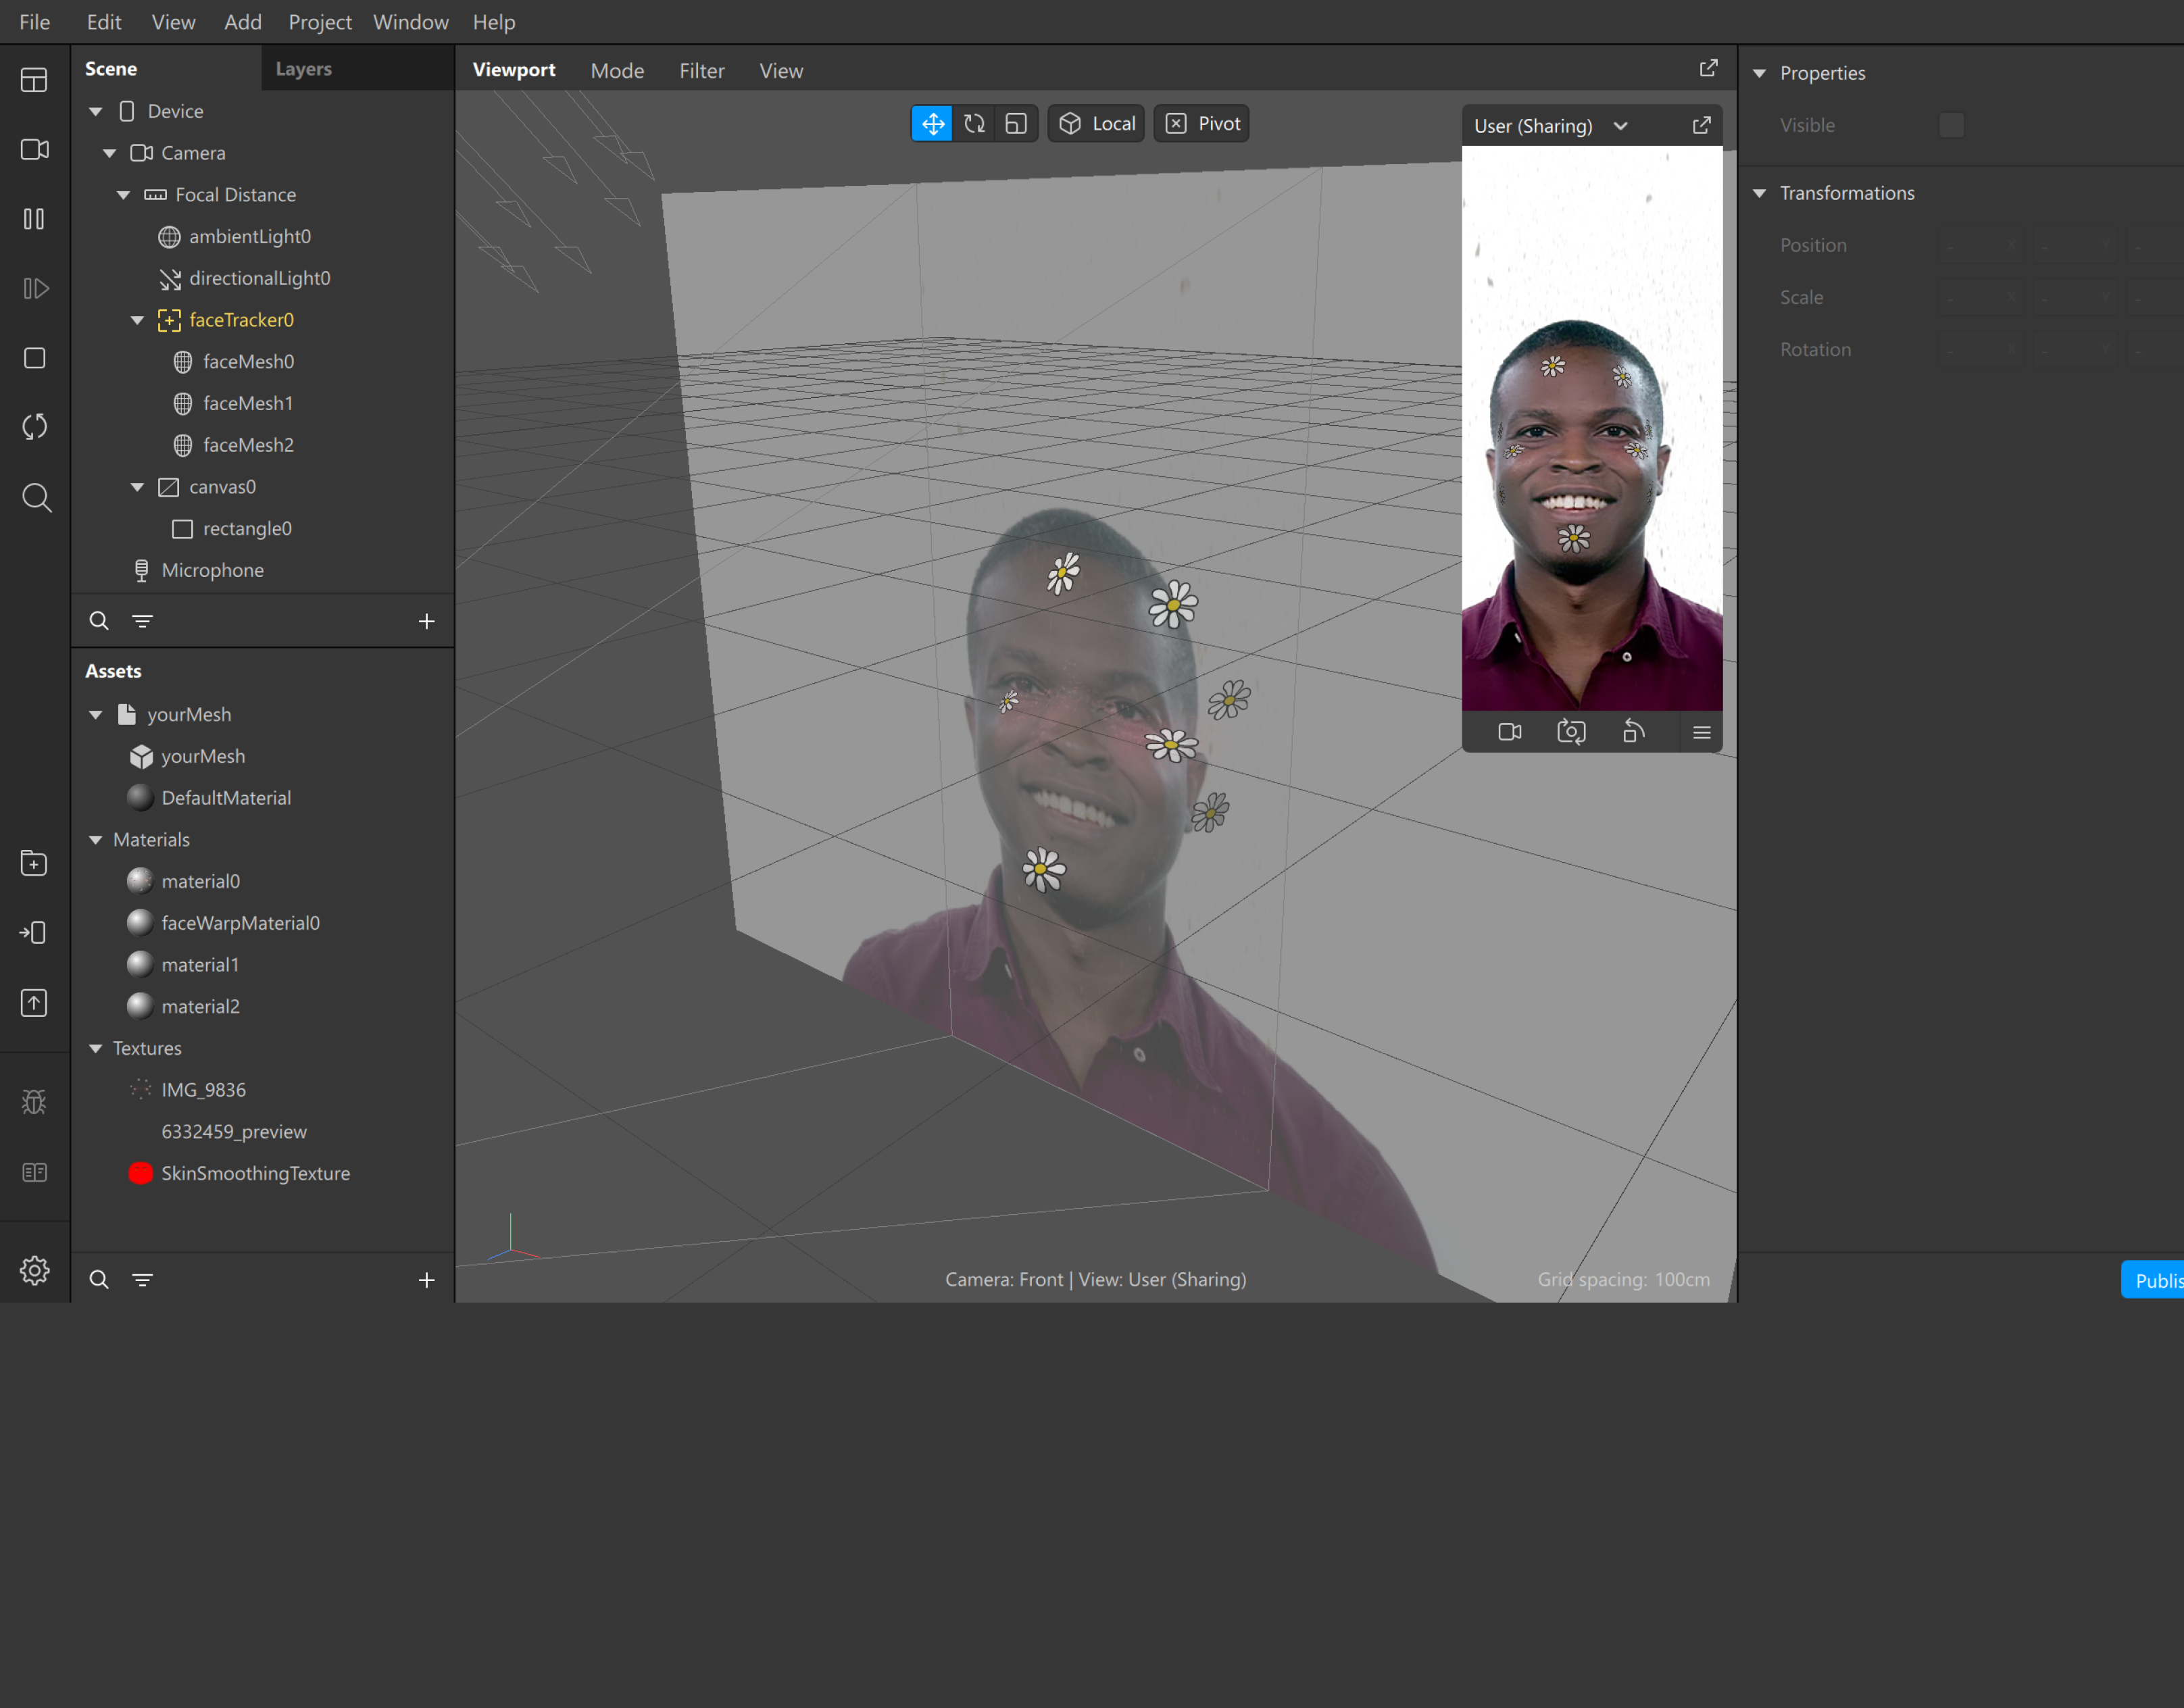
Task: Collapse the Transformations section
Action: coord(1761,192)
